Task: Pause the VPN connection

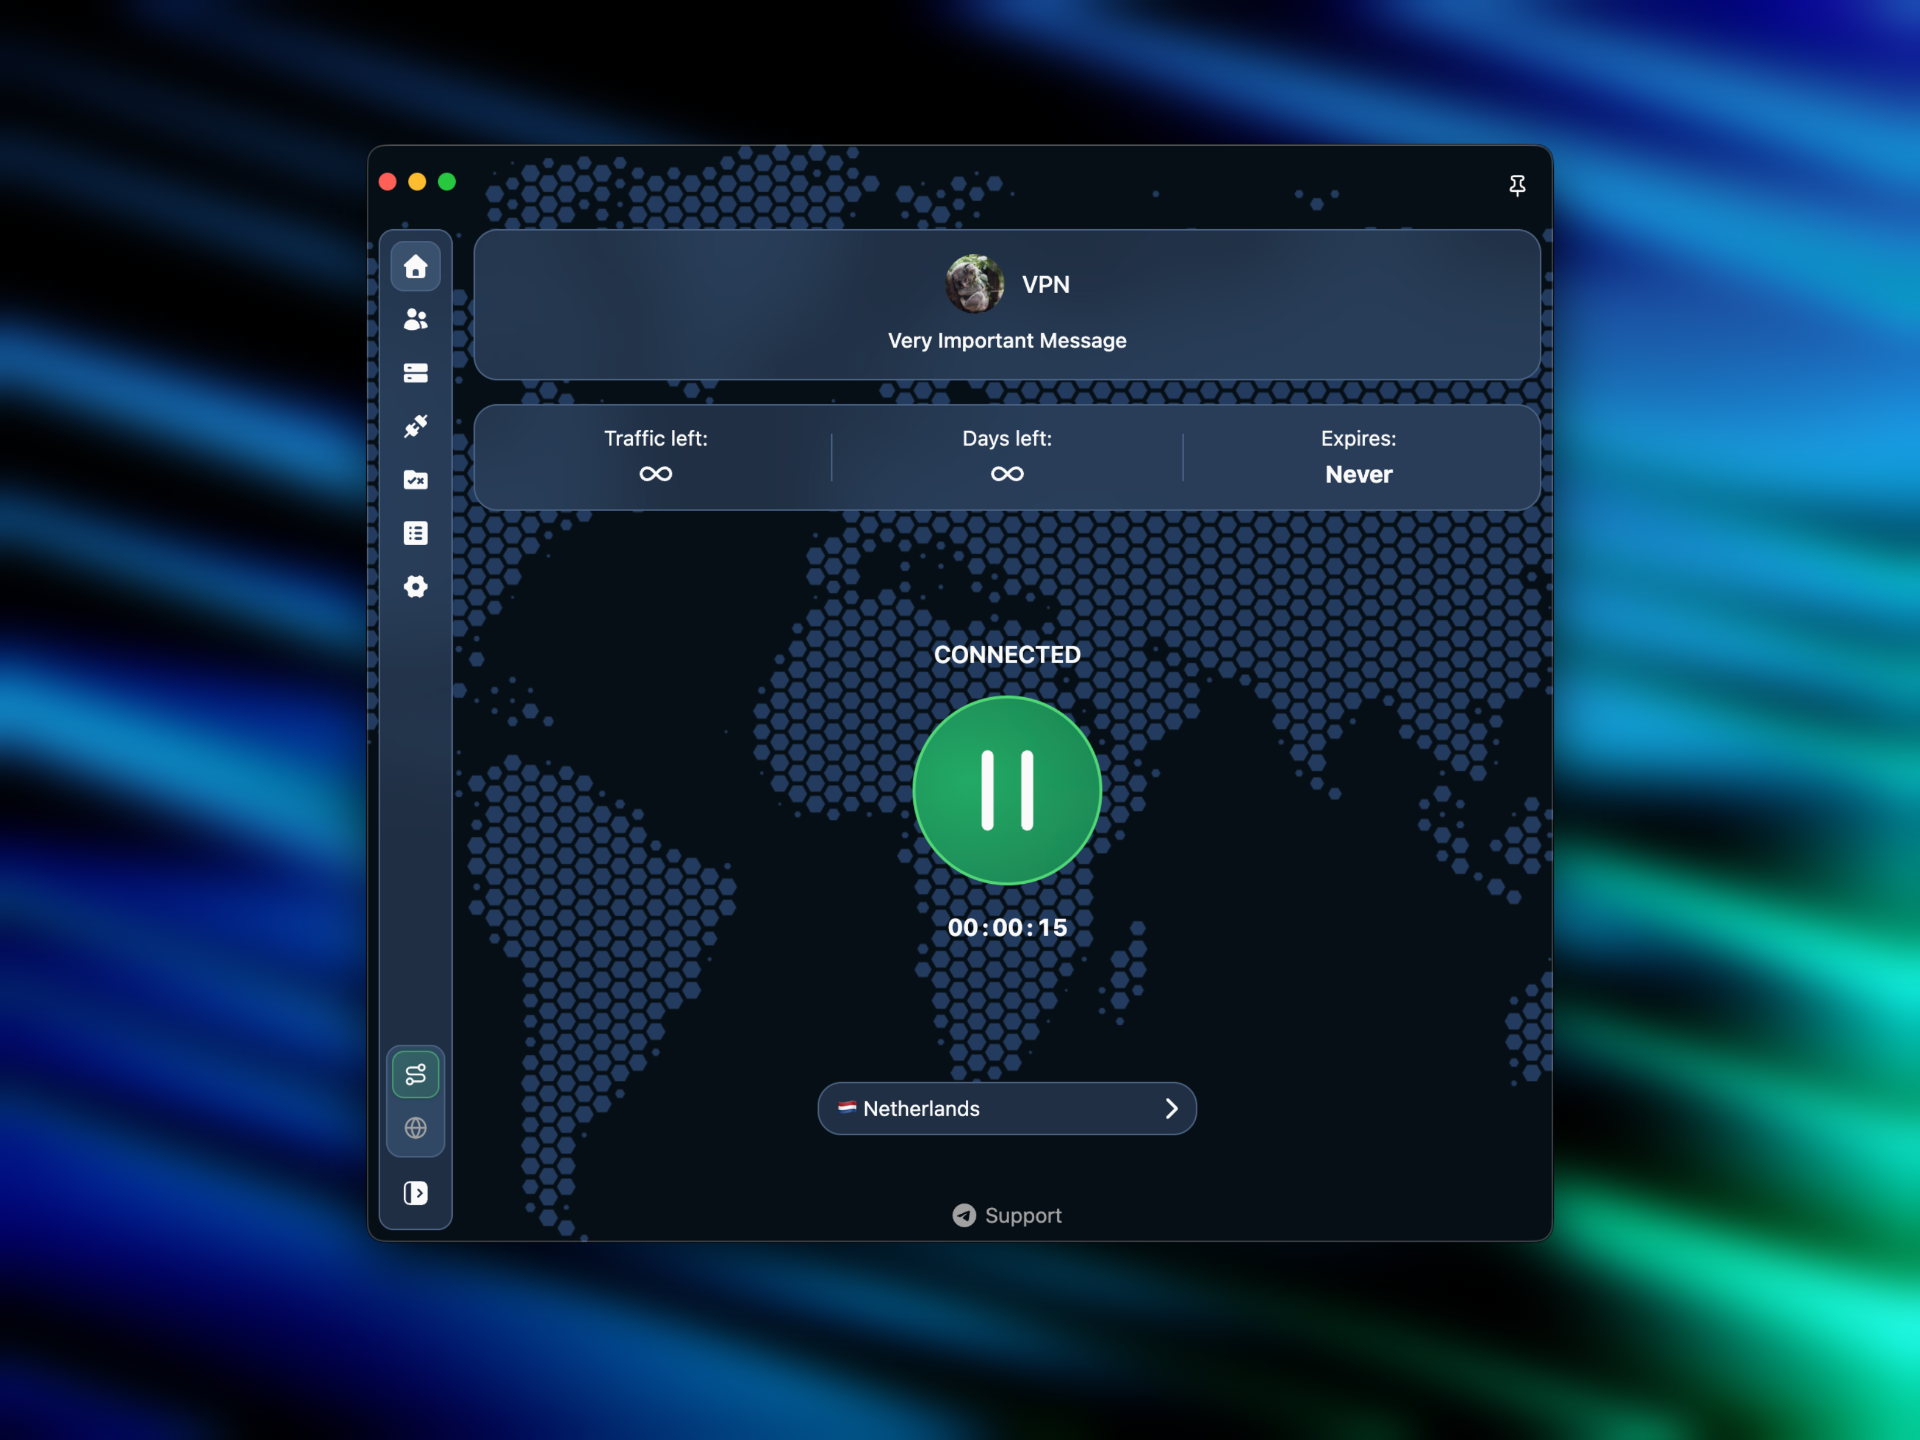Action: coord(1007,790)
